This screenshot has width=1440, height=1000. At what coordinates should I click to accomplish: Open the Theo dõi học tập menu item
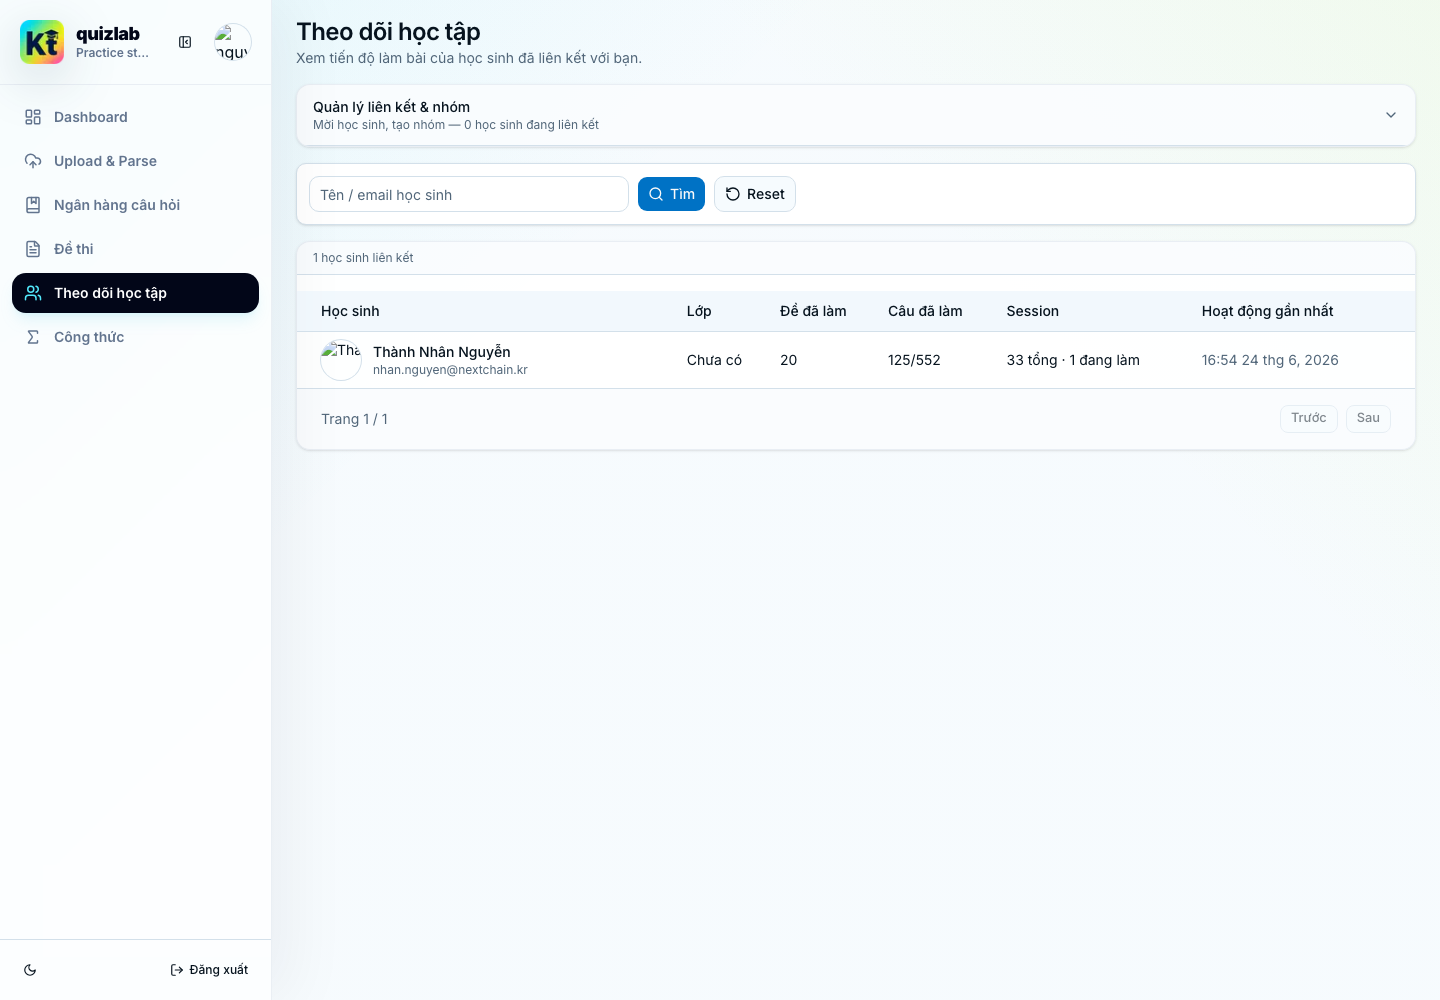135,293
